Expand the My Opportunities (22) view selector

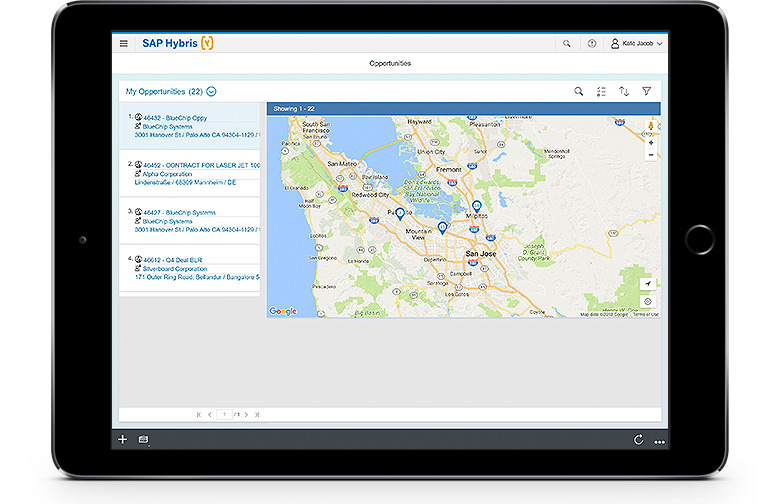211,92
